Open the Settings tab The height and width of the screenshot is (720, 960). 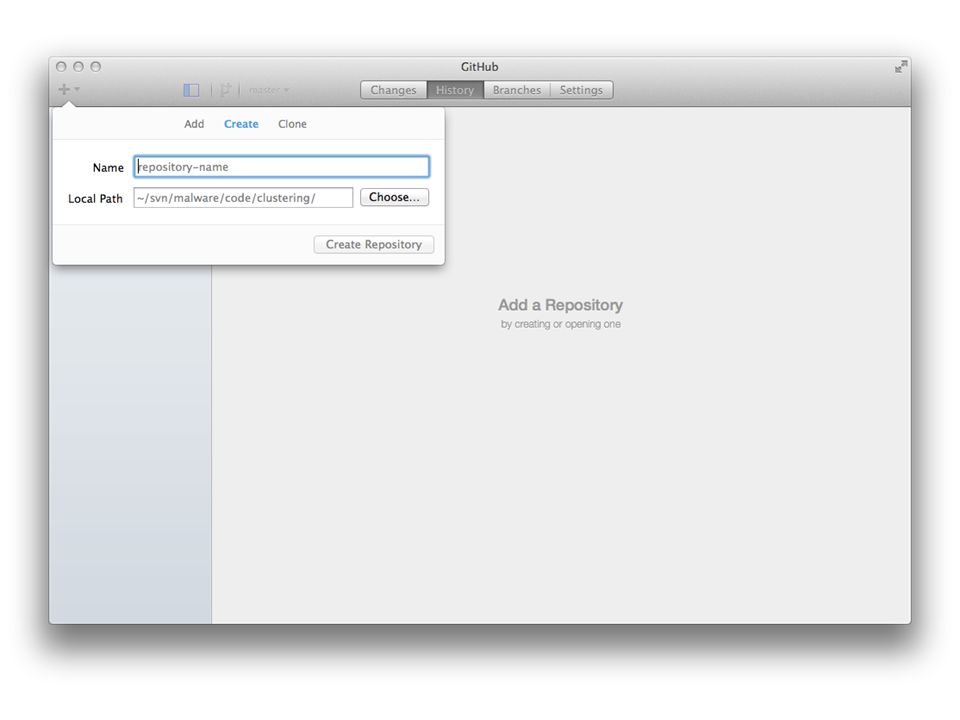(581, 90)
